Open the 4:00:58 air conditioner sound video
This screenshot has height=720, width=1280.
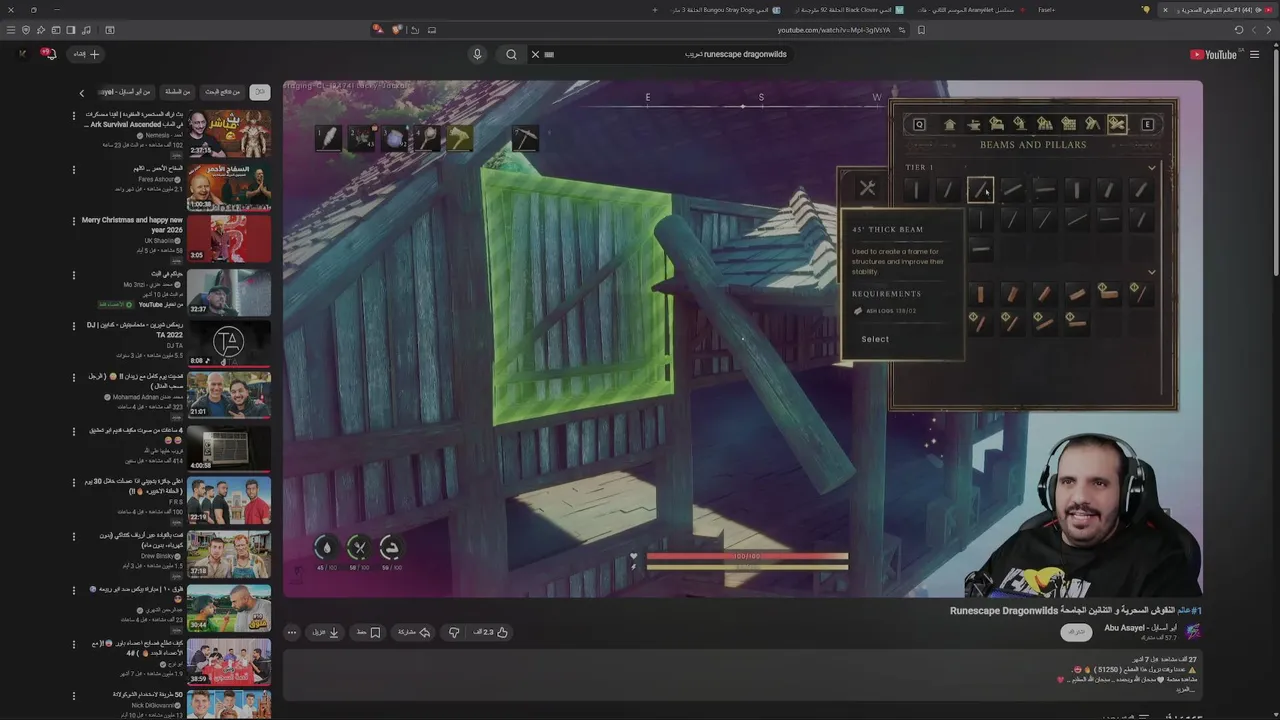[229, 448]
